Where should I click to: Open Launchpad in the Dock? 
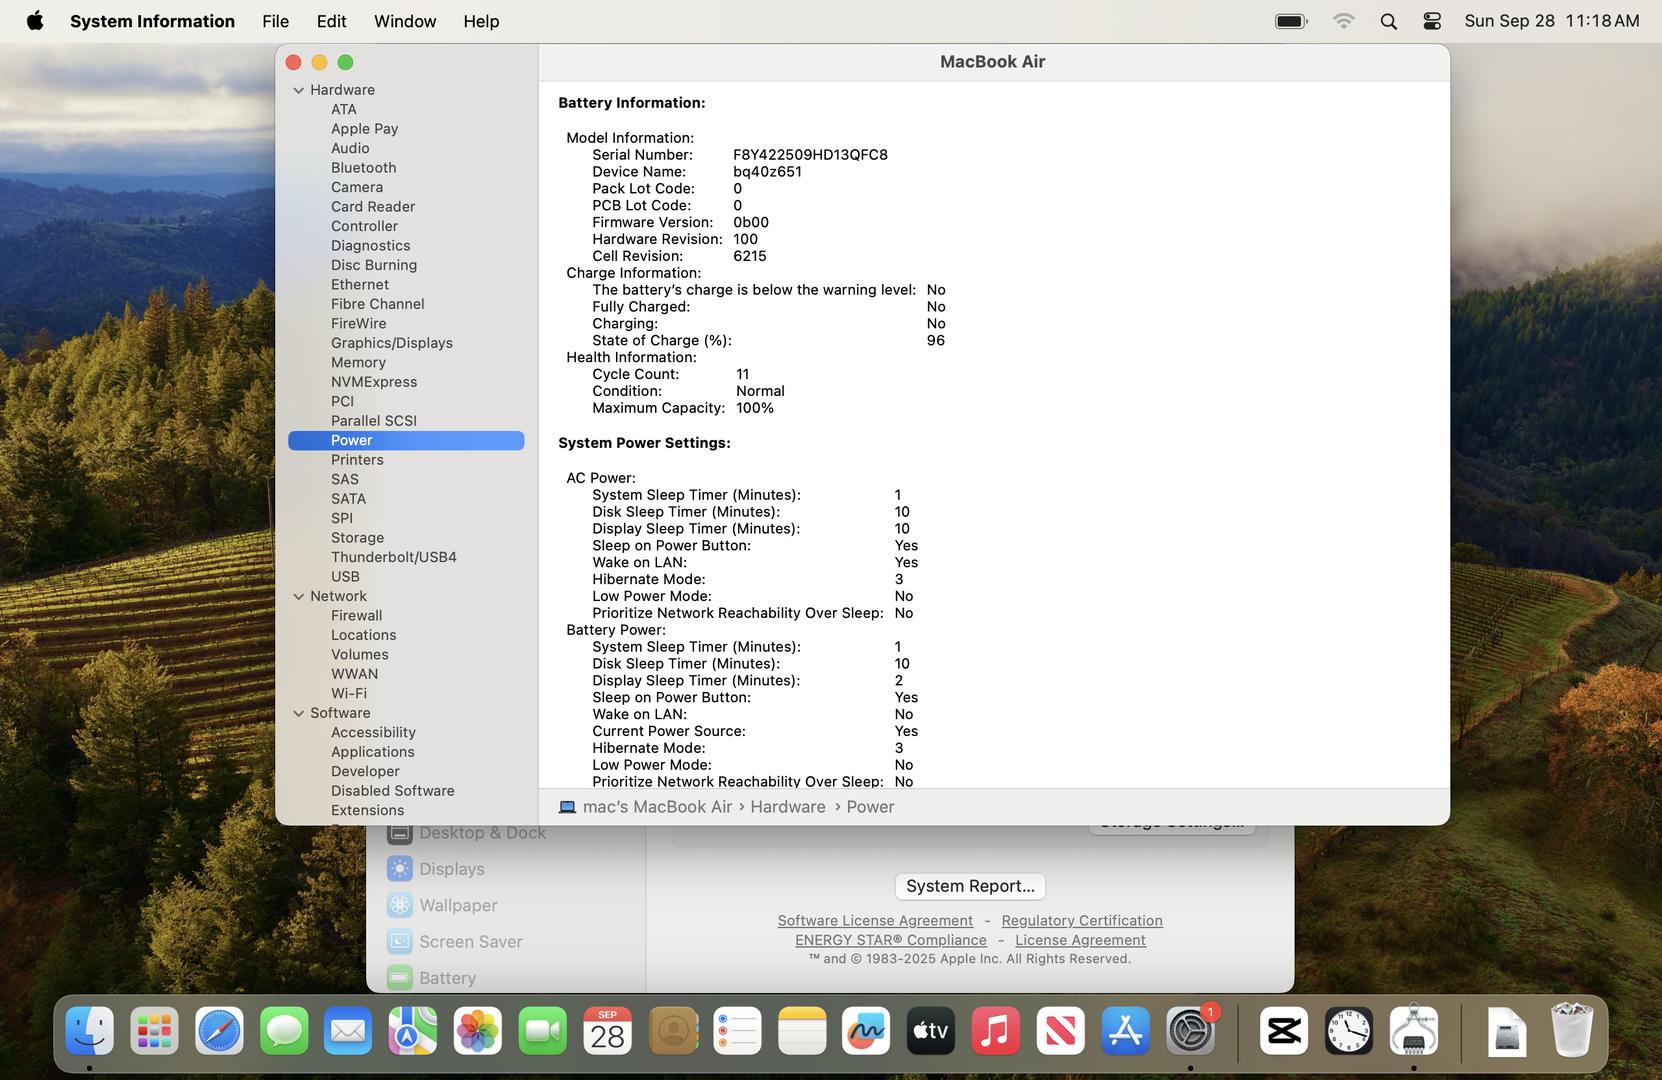[x=154, y=1031]
